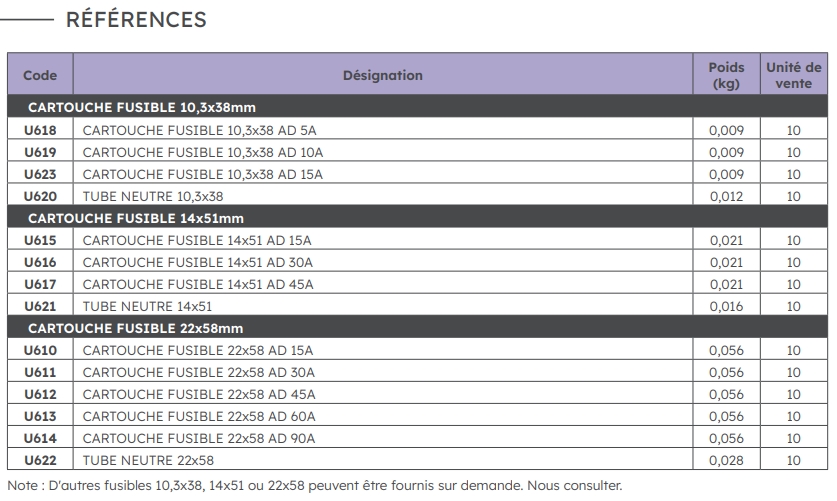Screen dimensions: 837x501
Task: Click the CARTOUCHE FUSIBLE 14x51mm section header
Action: tap(136, 218)
